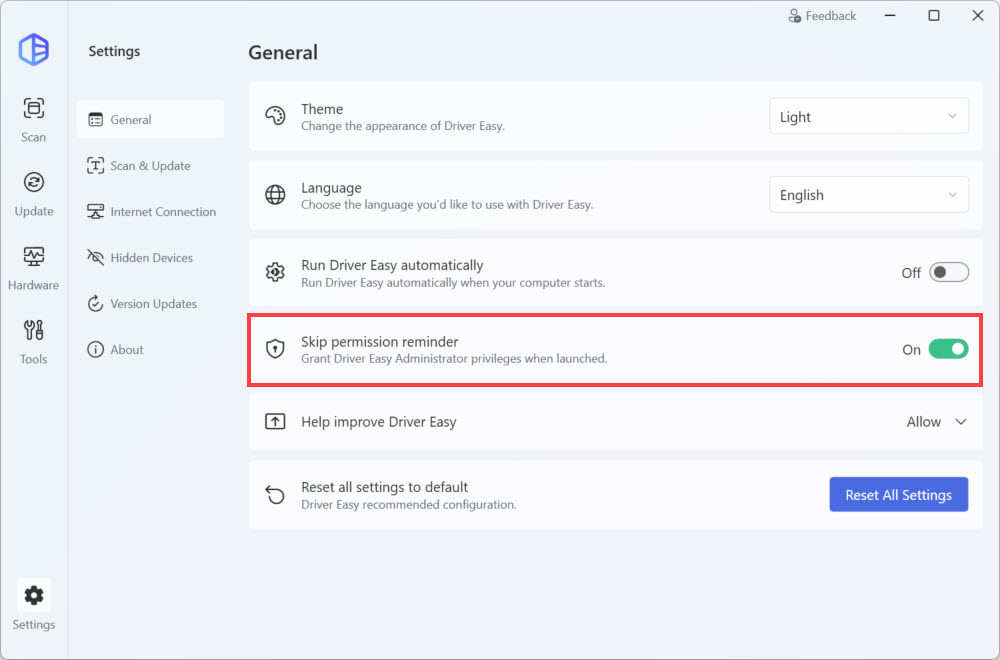Click the Feedback link in title bar
This screenshot has height=660, width=1000.
(x=822, y=16)
